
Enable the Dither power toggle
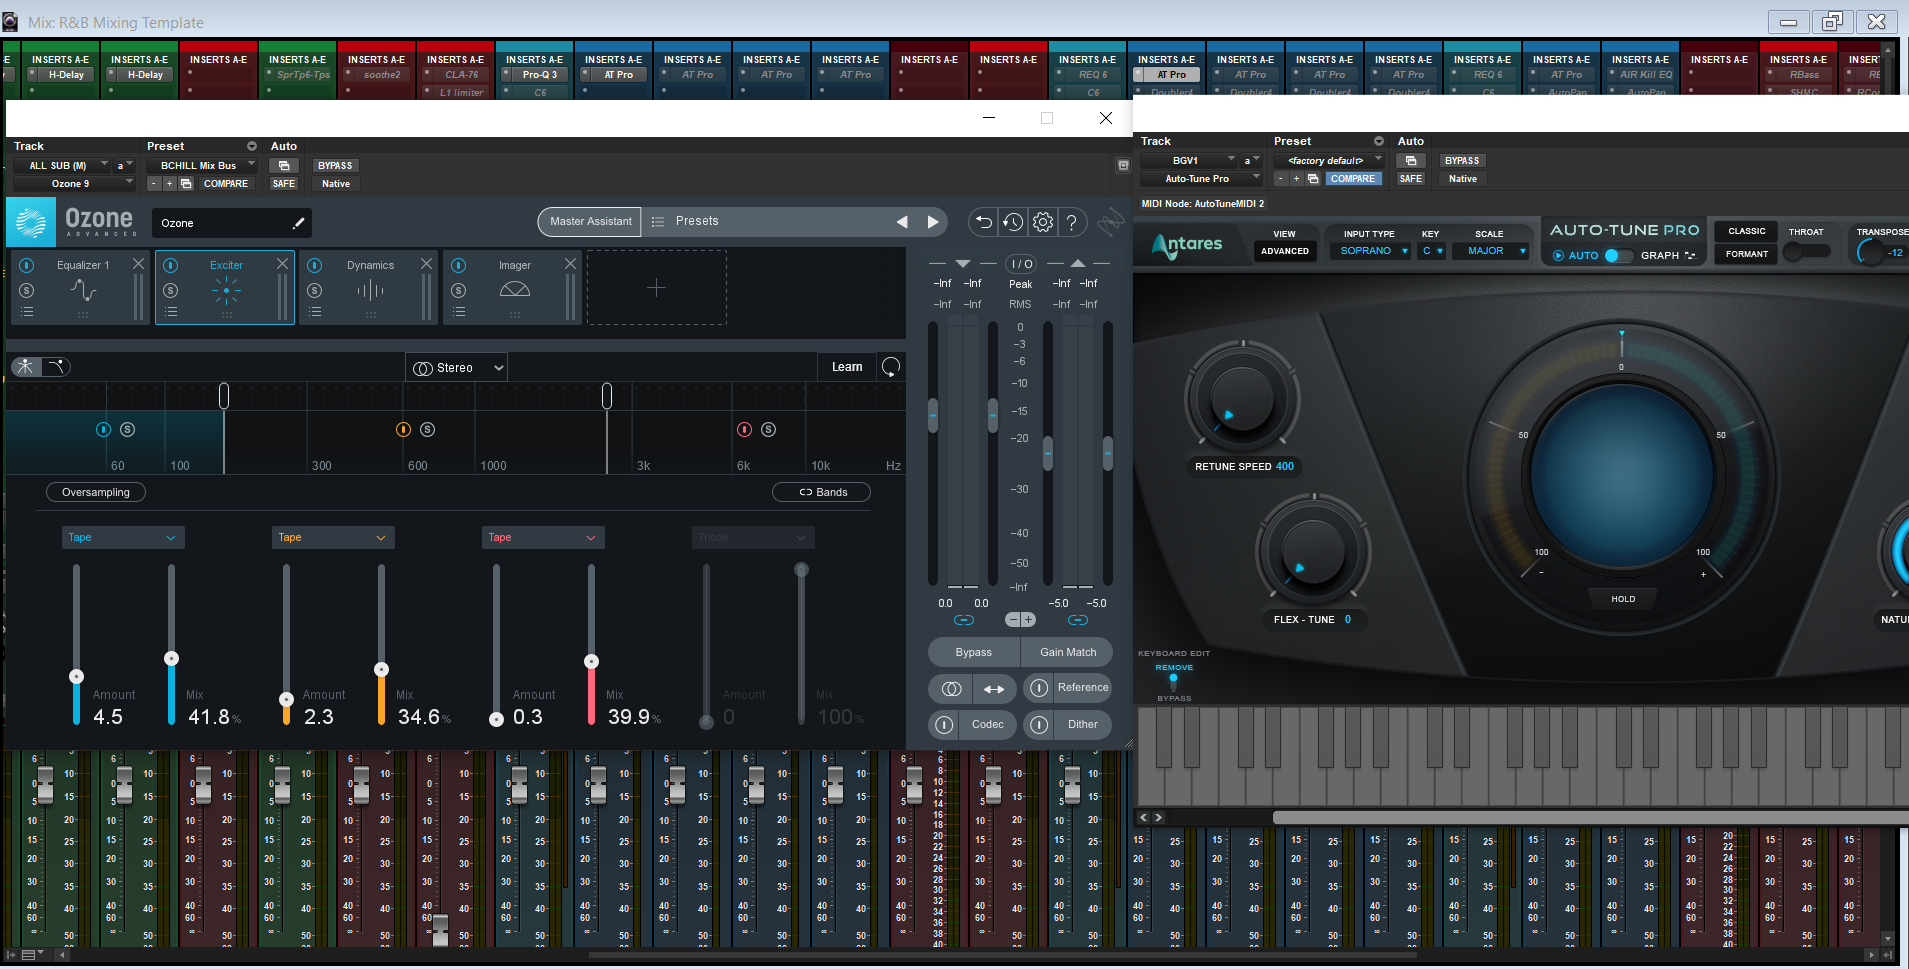coord(1039,725)
